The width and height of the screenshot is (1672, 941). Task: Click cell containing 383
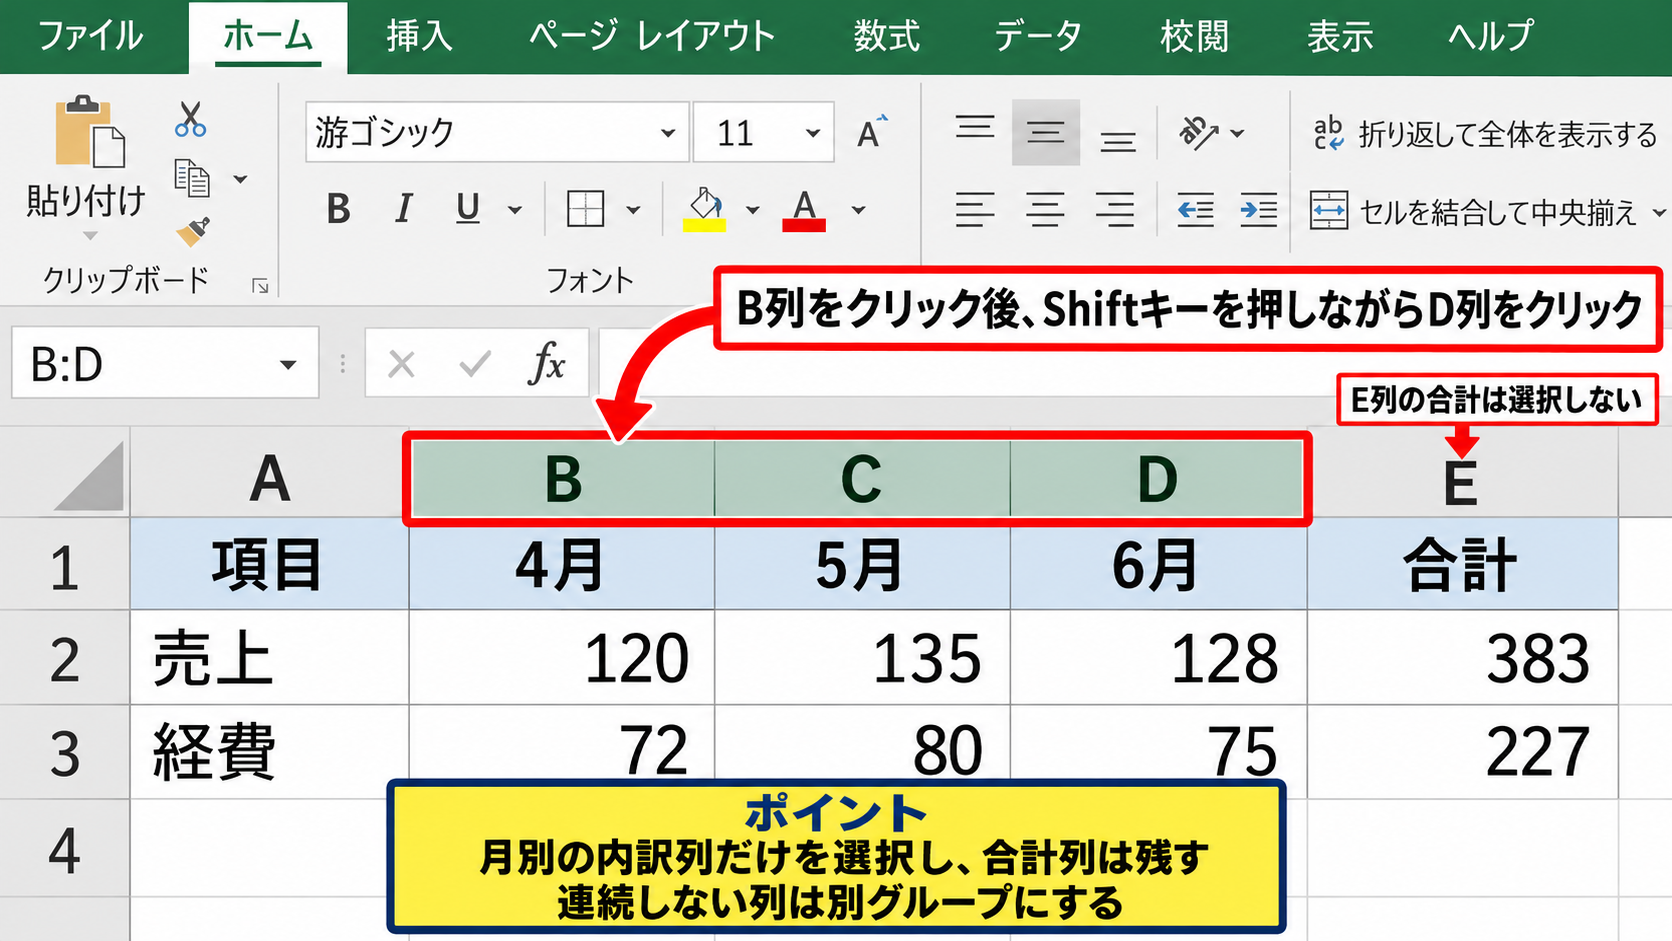tap(1462, 658)
